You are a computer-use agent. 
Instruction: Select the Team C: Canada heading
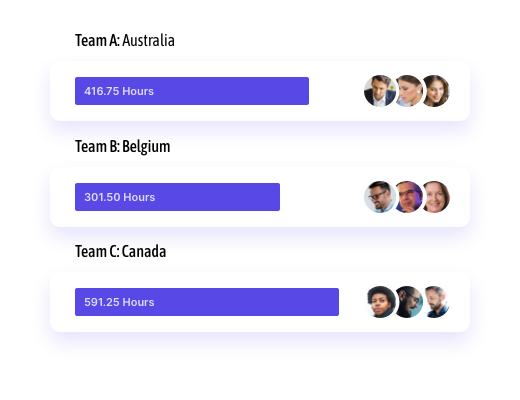(x=120, y=252)
